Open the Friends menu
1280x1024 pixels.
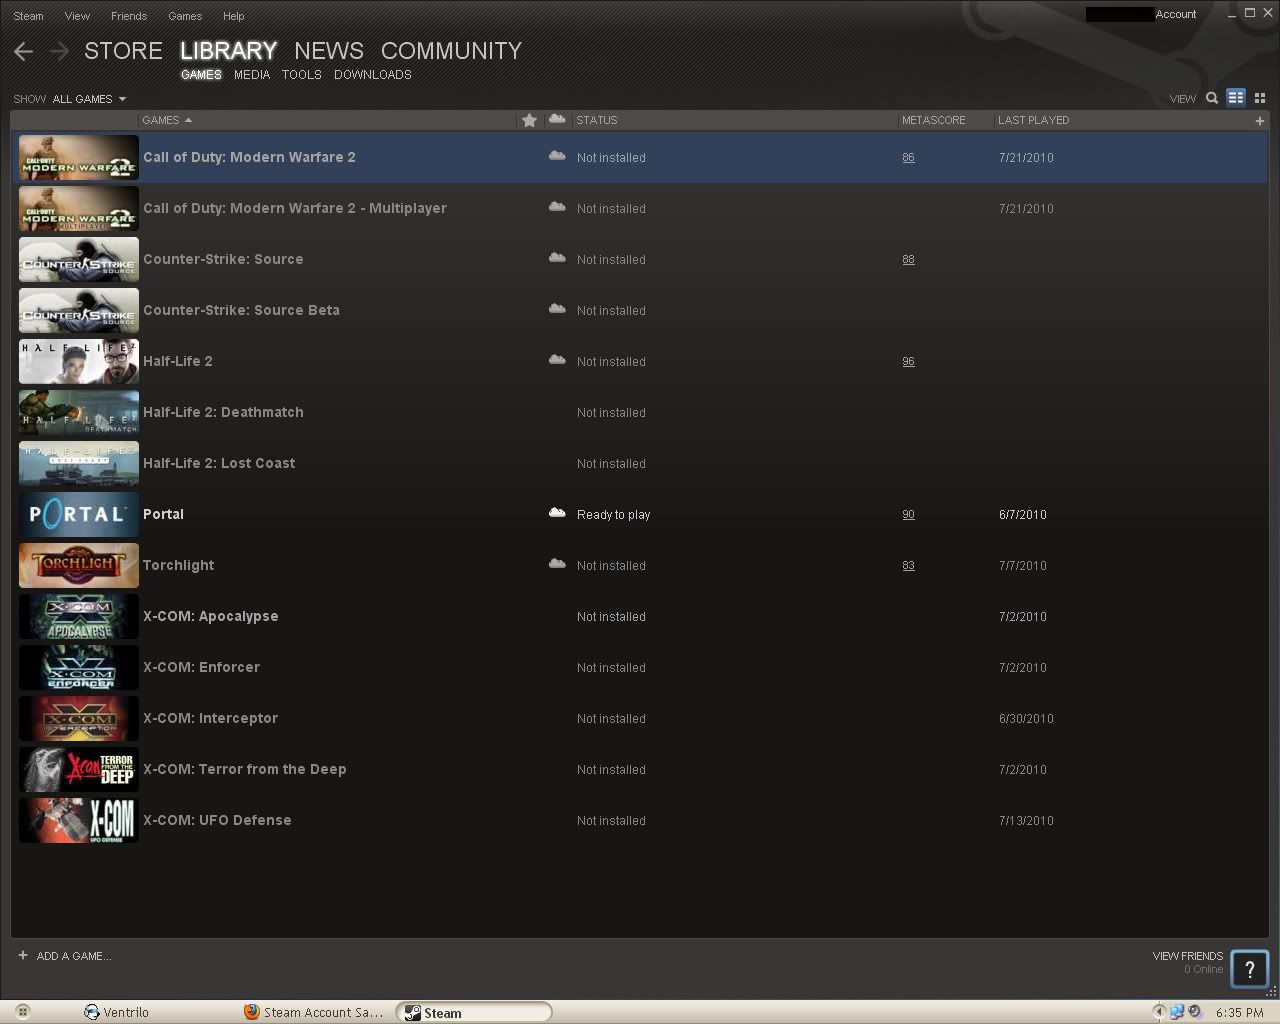pos(129,16)
